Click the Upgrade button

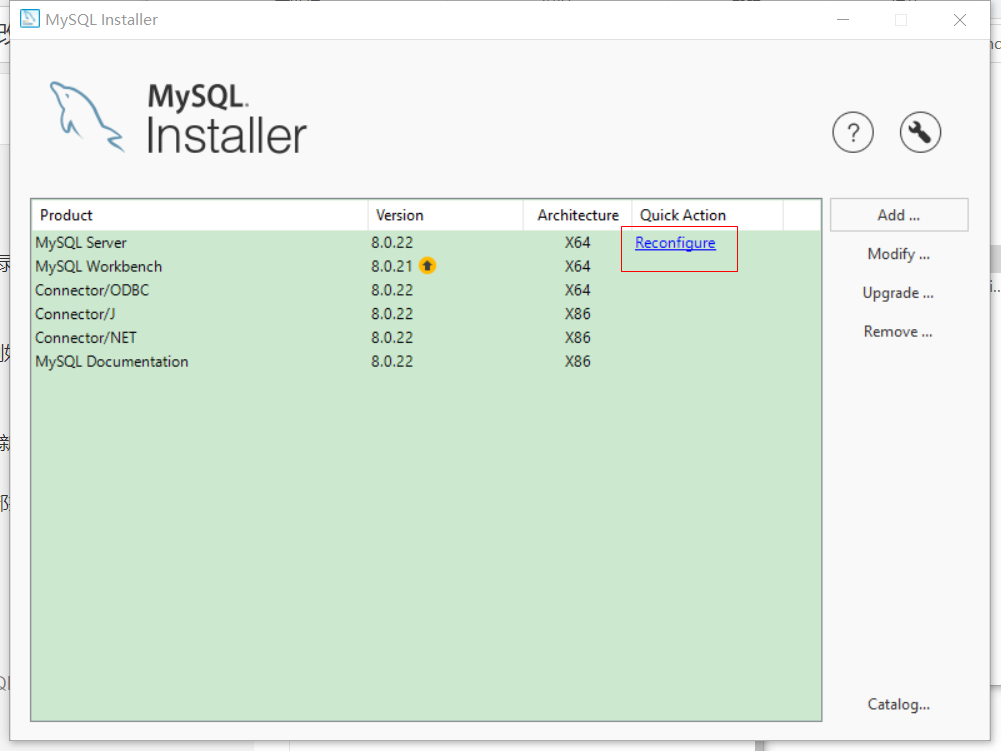pyautogui.click(x=897, y=292)
